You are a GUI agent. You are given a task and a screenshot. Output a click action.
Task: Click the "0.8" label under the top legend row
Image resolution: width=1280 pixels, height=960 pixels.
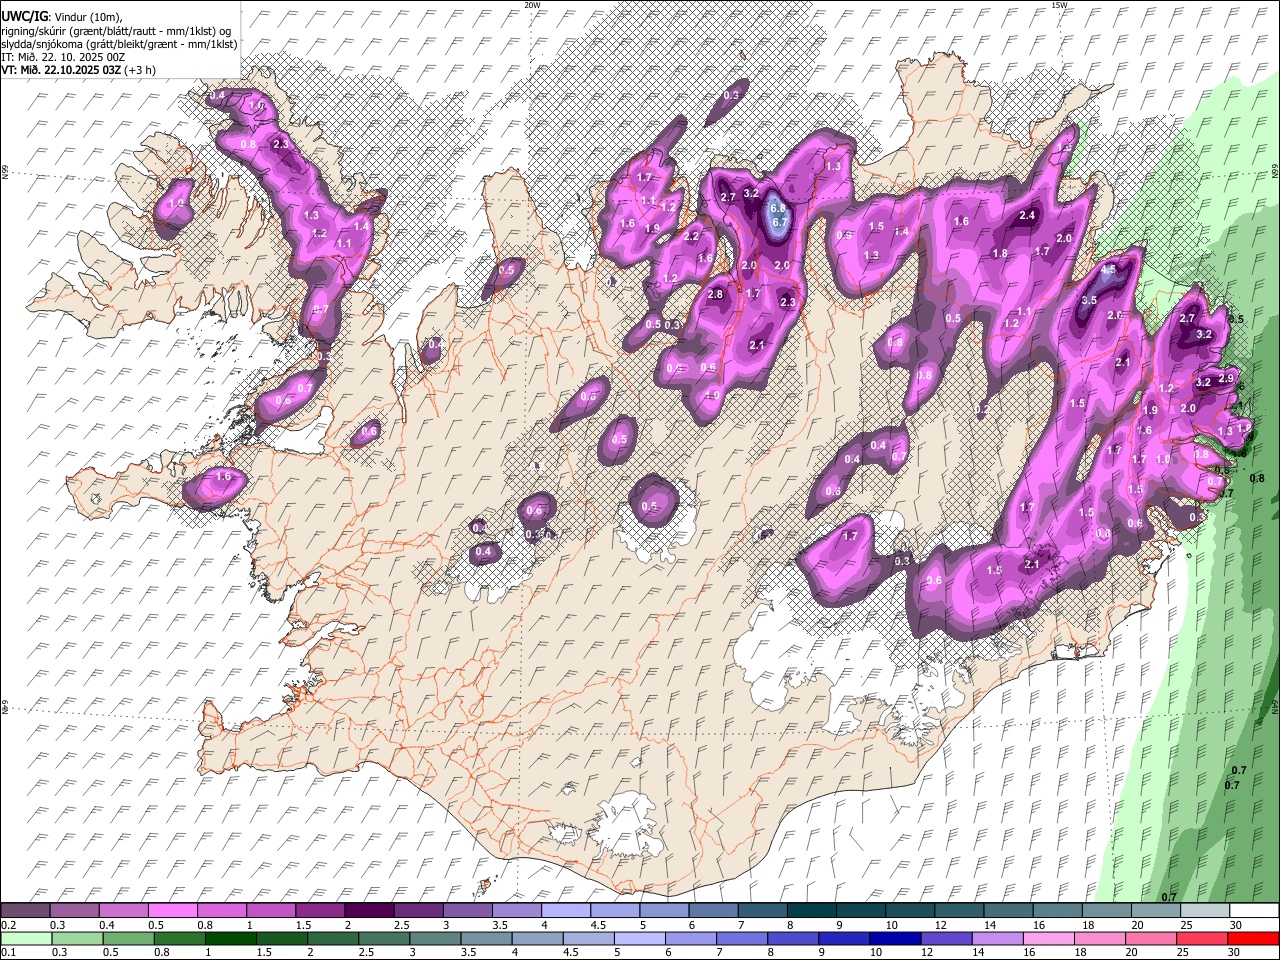tap(205, 925)
